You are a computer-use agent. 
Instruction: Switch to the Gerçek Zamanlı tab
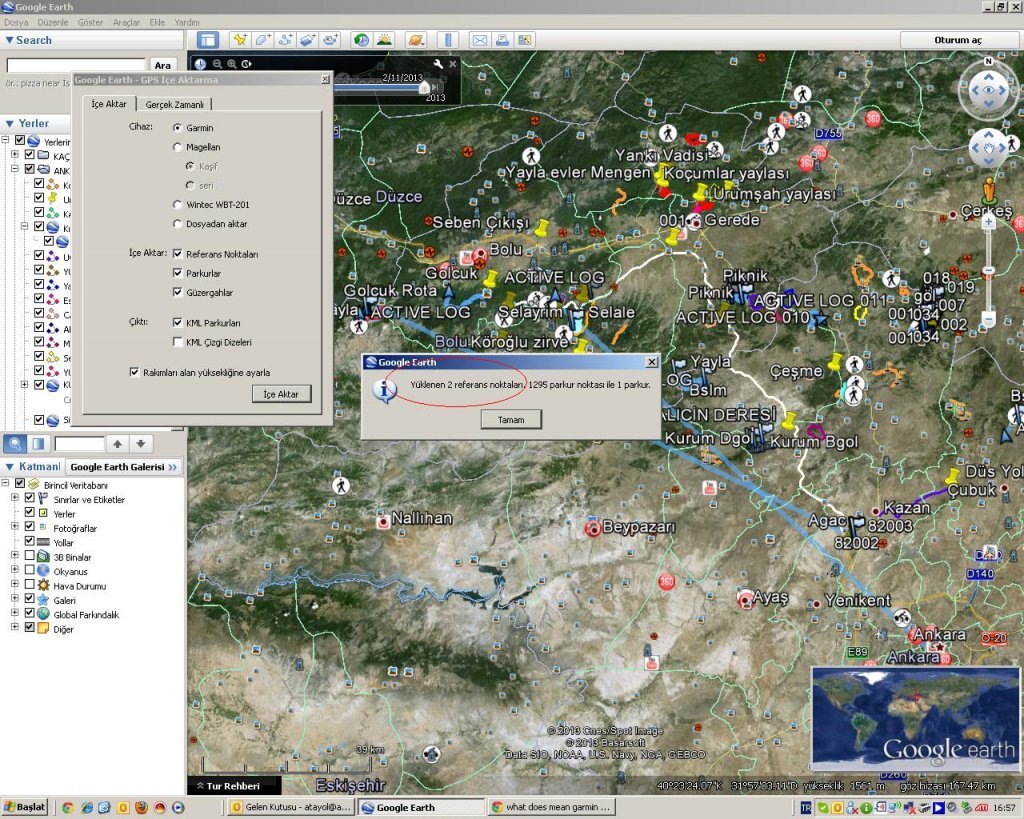click(x=174, y=104)
